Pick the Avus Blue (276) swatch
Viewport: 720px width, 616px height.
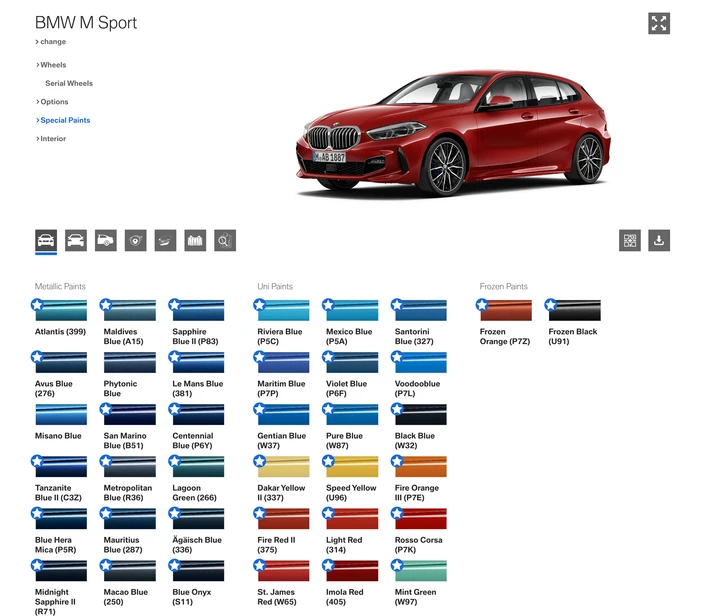(61, 362)
